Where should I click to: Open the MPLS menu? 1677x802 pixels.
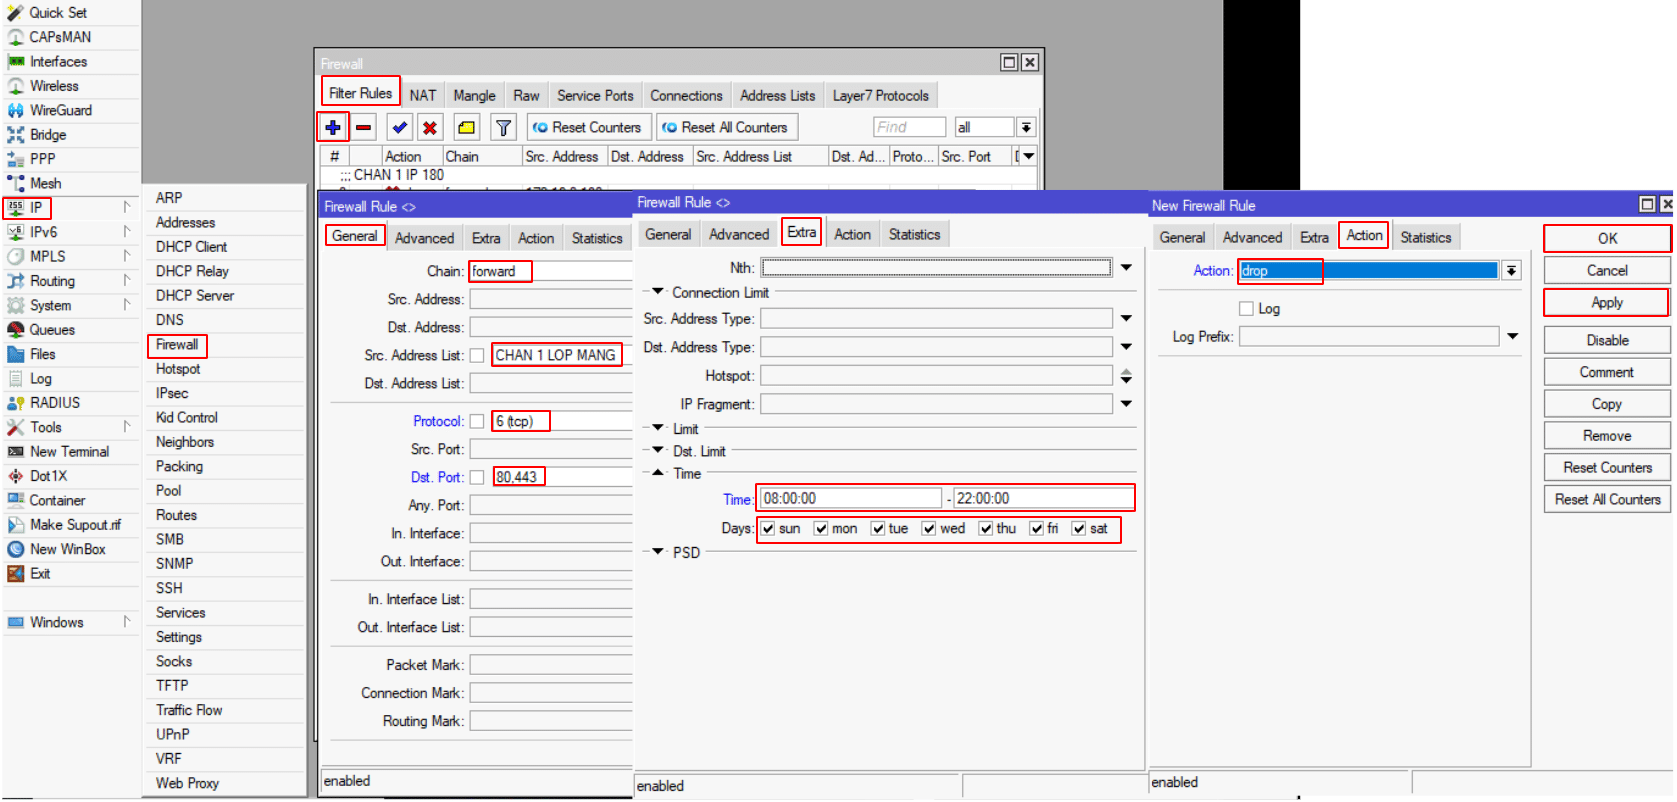47,256
